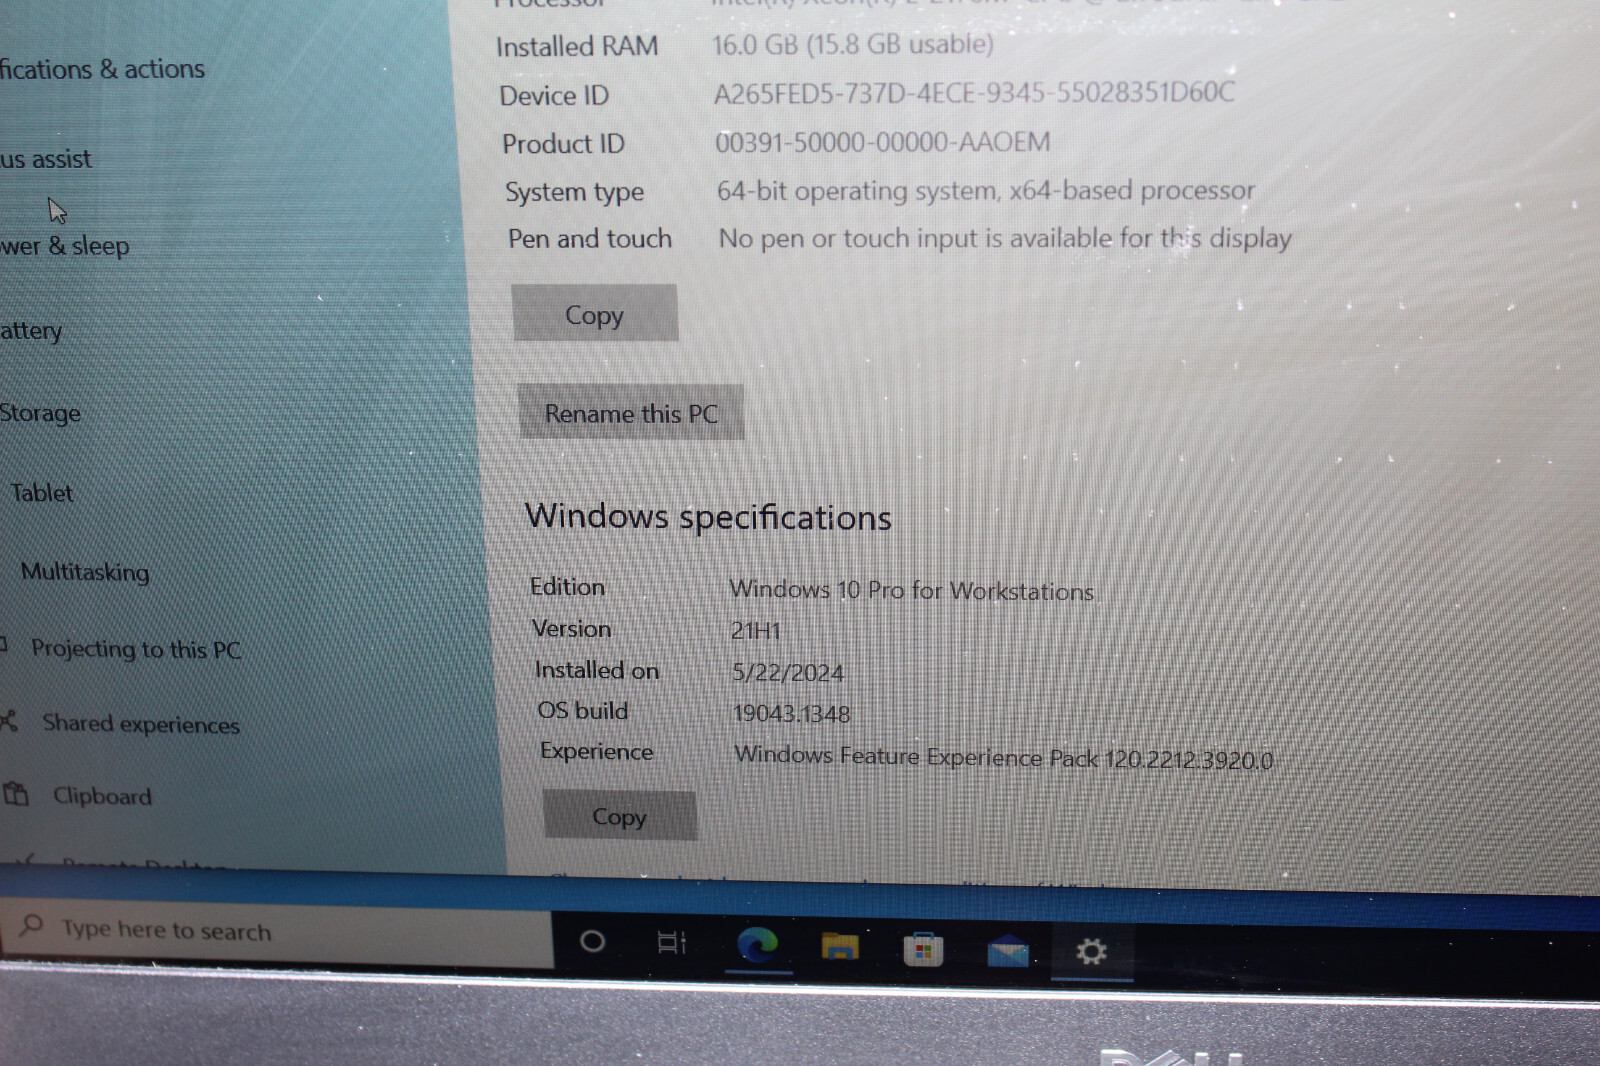
Task: Click the Product ID label
Action: (563, 144)
